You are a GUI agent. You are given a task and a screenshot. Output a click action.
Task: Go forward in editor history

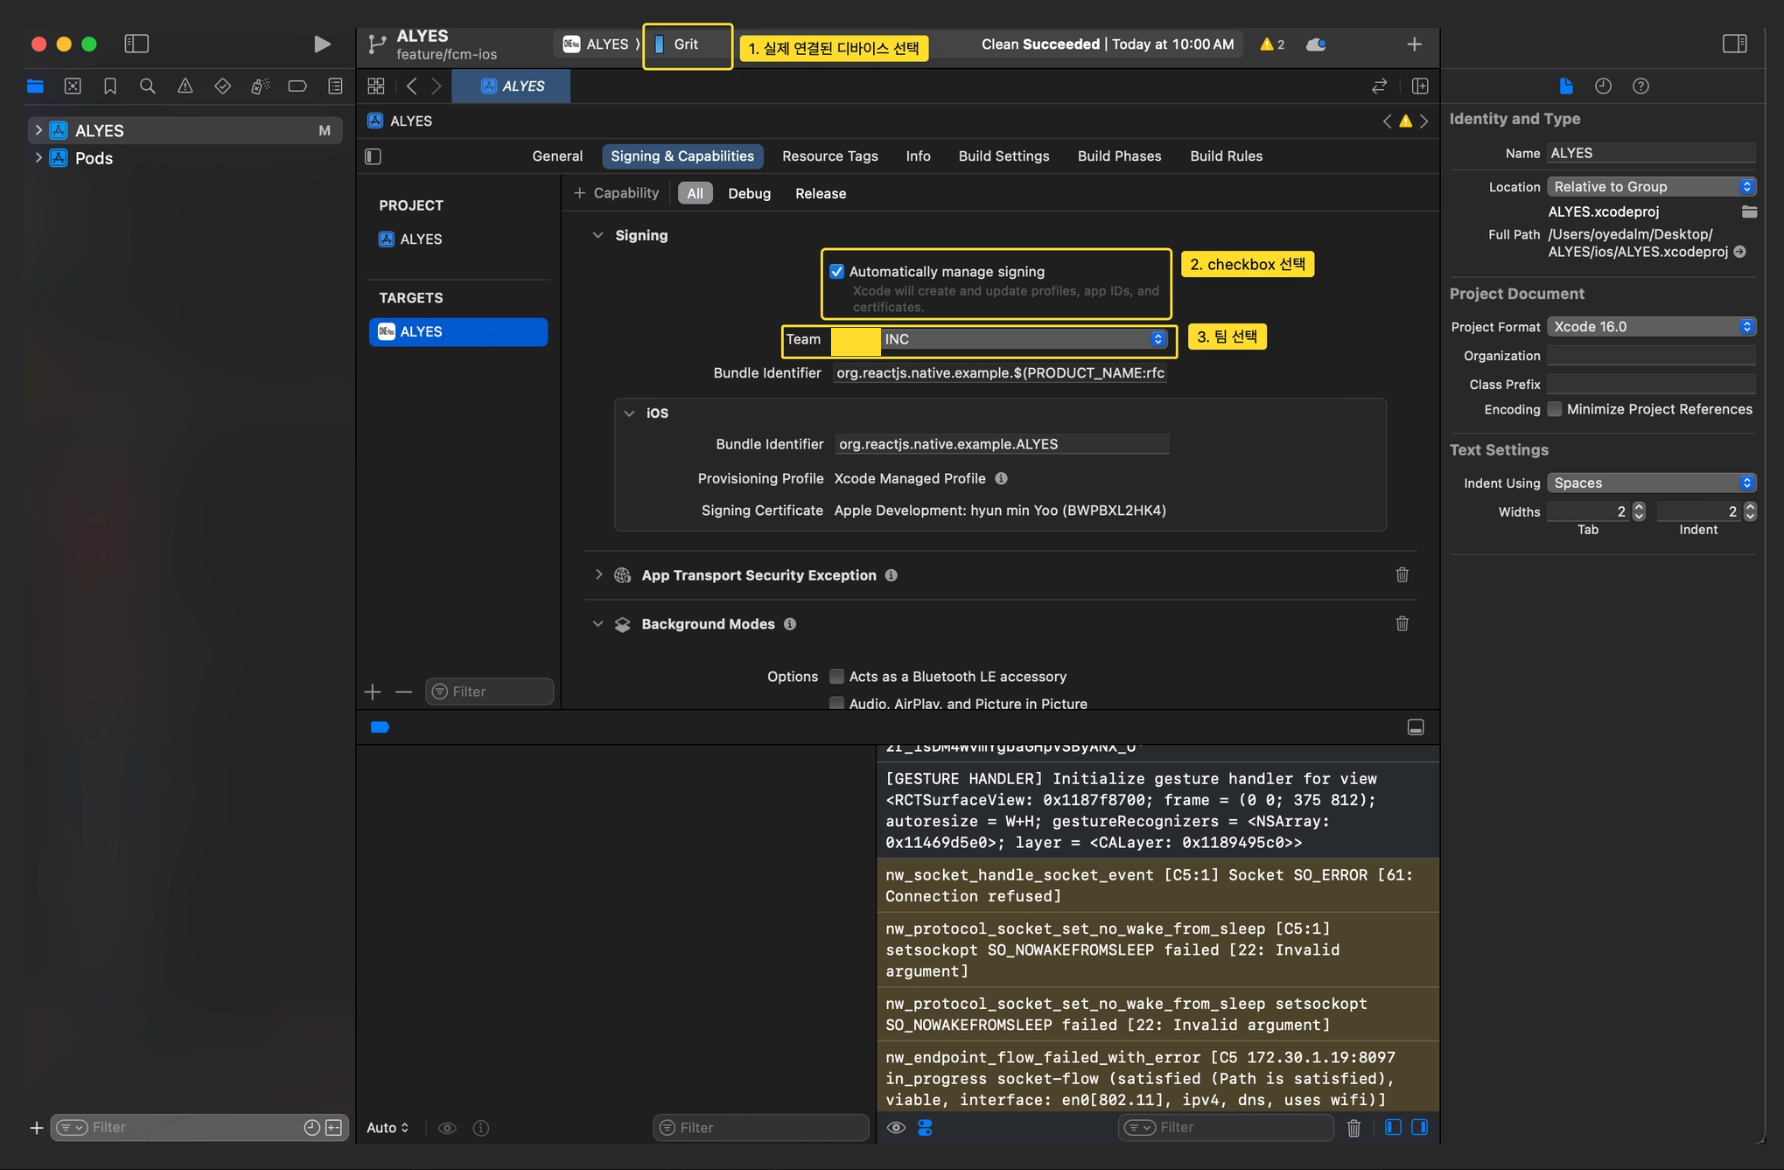click(436, 86)
